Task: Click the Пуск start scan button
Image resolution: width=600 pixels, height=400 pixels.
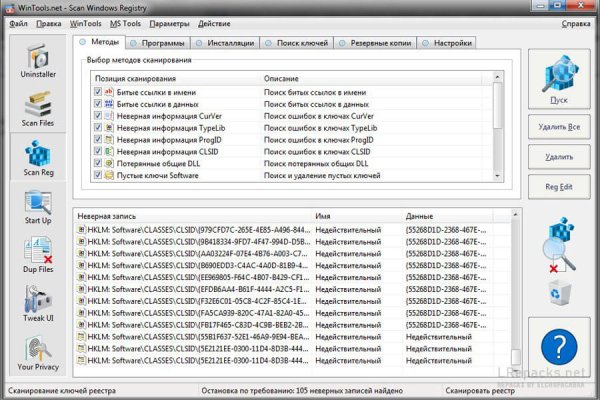Action: pyautogui.click(x=559, y=79)
